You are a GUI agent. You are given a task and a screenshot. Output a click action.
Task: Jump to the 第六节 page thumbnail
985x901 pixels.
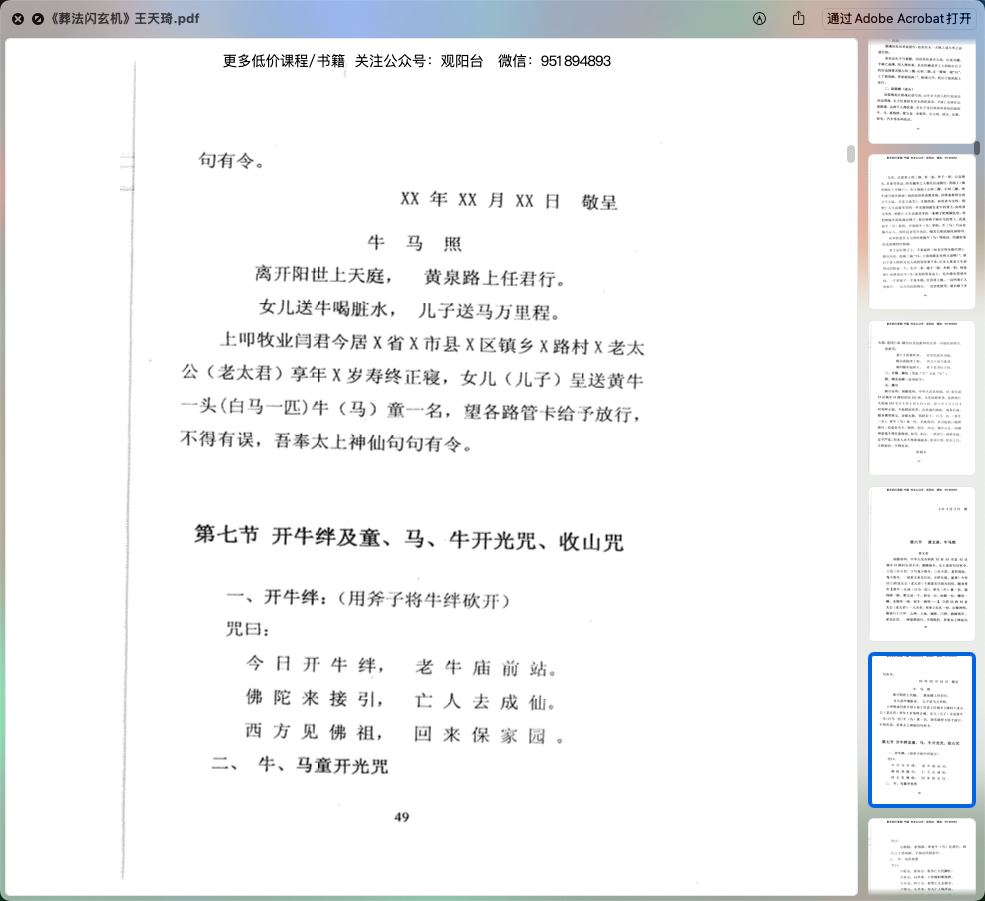921,563
